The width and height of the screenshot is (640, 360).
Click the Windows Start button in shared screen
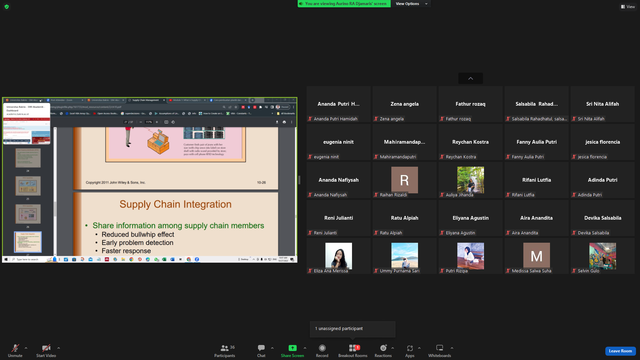click(x=6, y=259)
